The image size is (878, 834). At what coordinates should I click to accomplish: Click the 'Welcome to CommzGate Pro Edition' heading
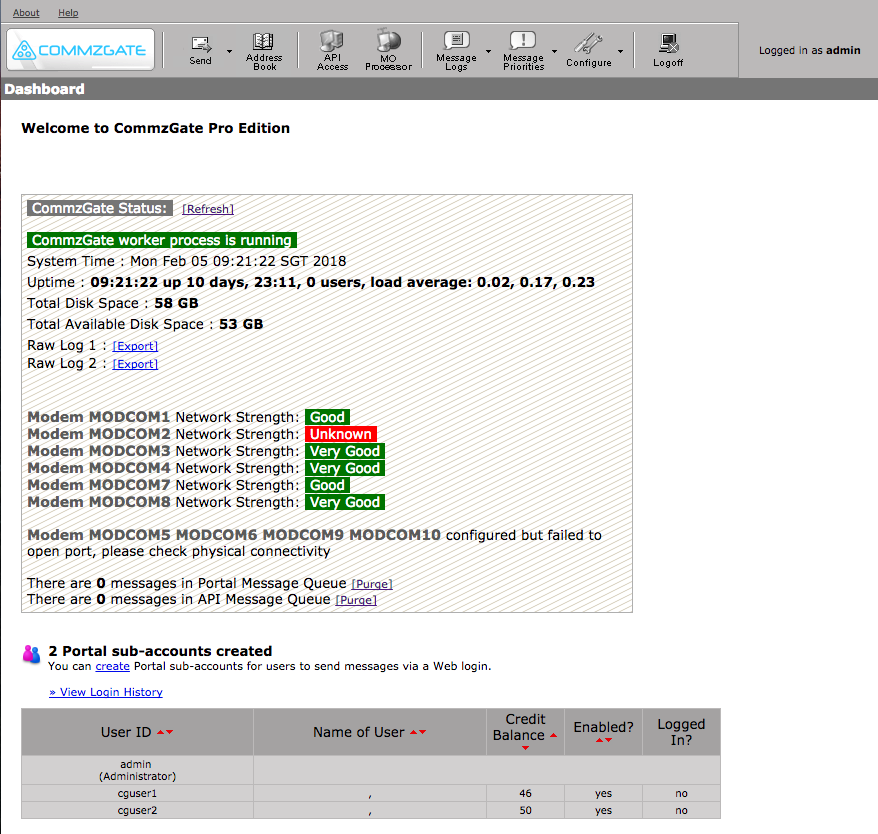pos(156,128)
